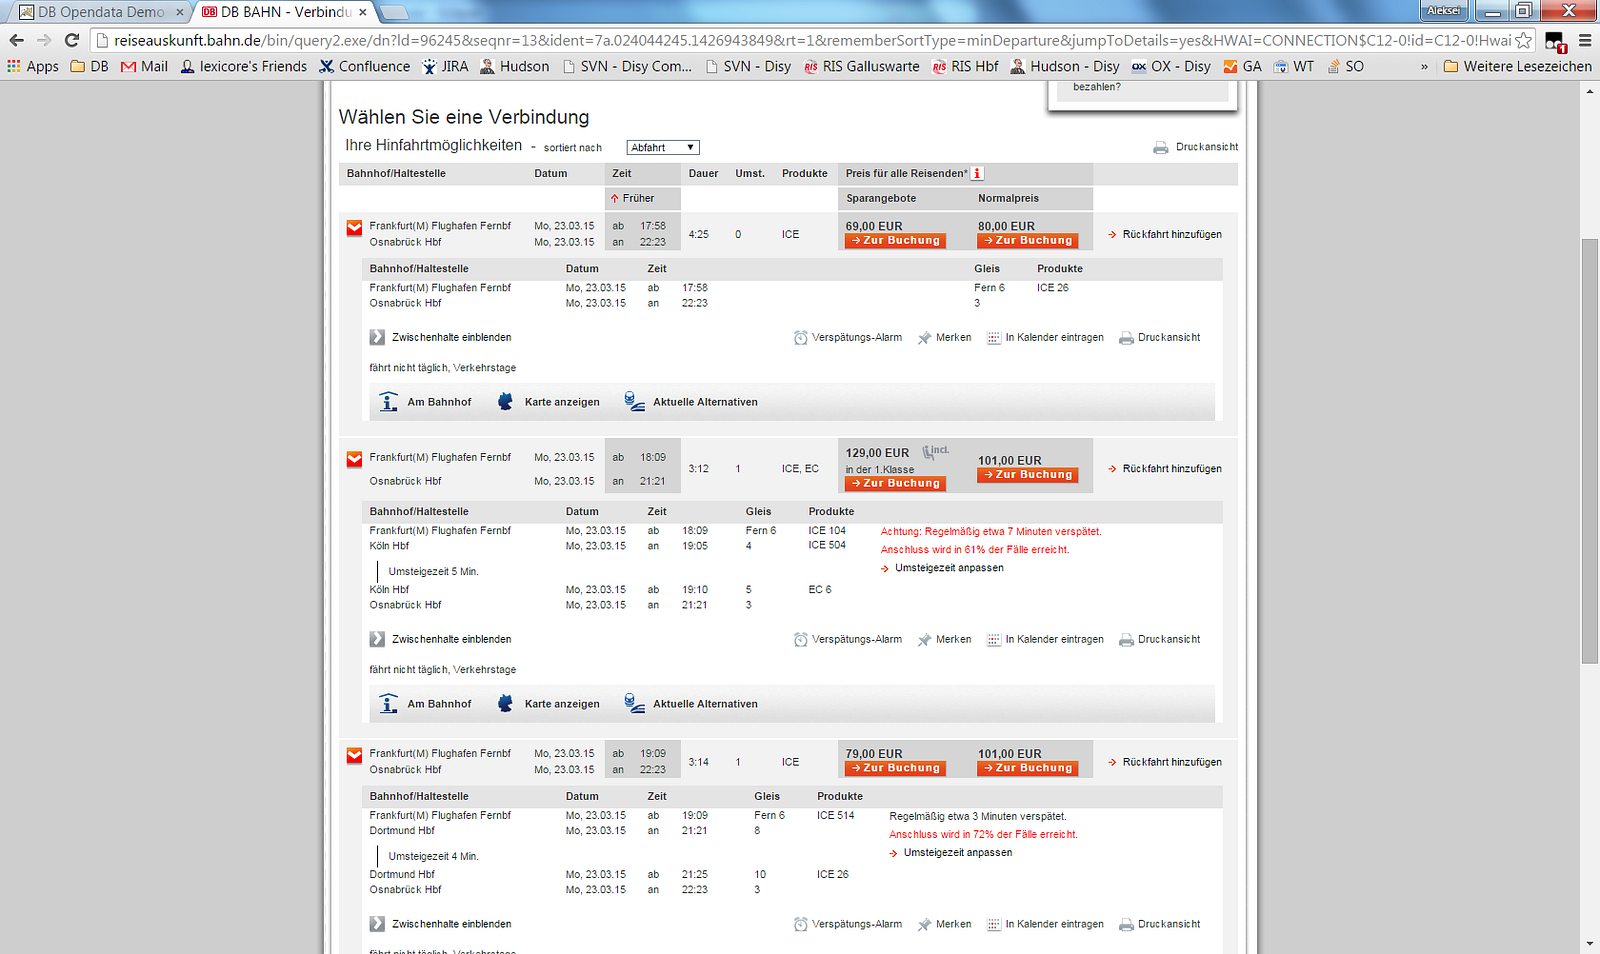Bookmark this page with the star icon

click(1523, 40)
